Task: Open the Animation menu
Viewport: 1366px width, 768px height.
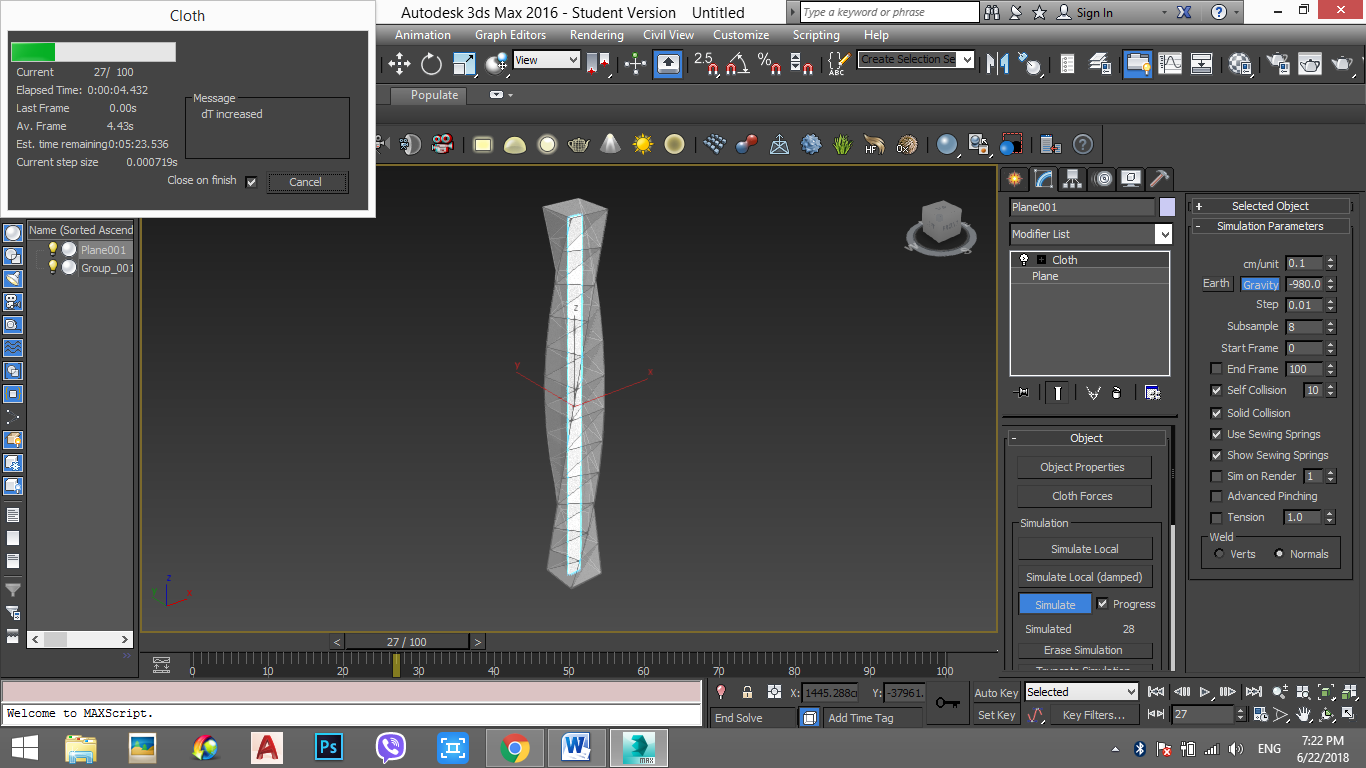Action: 423,35
